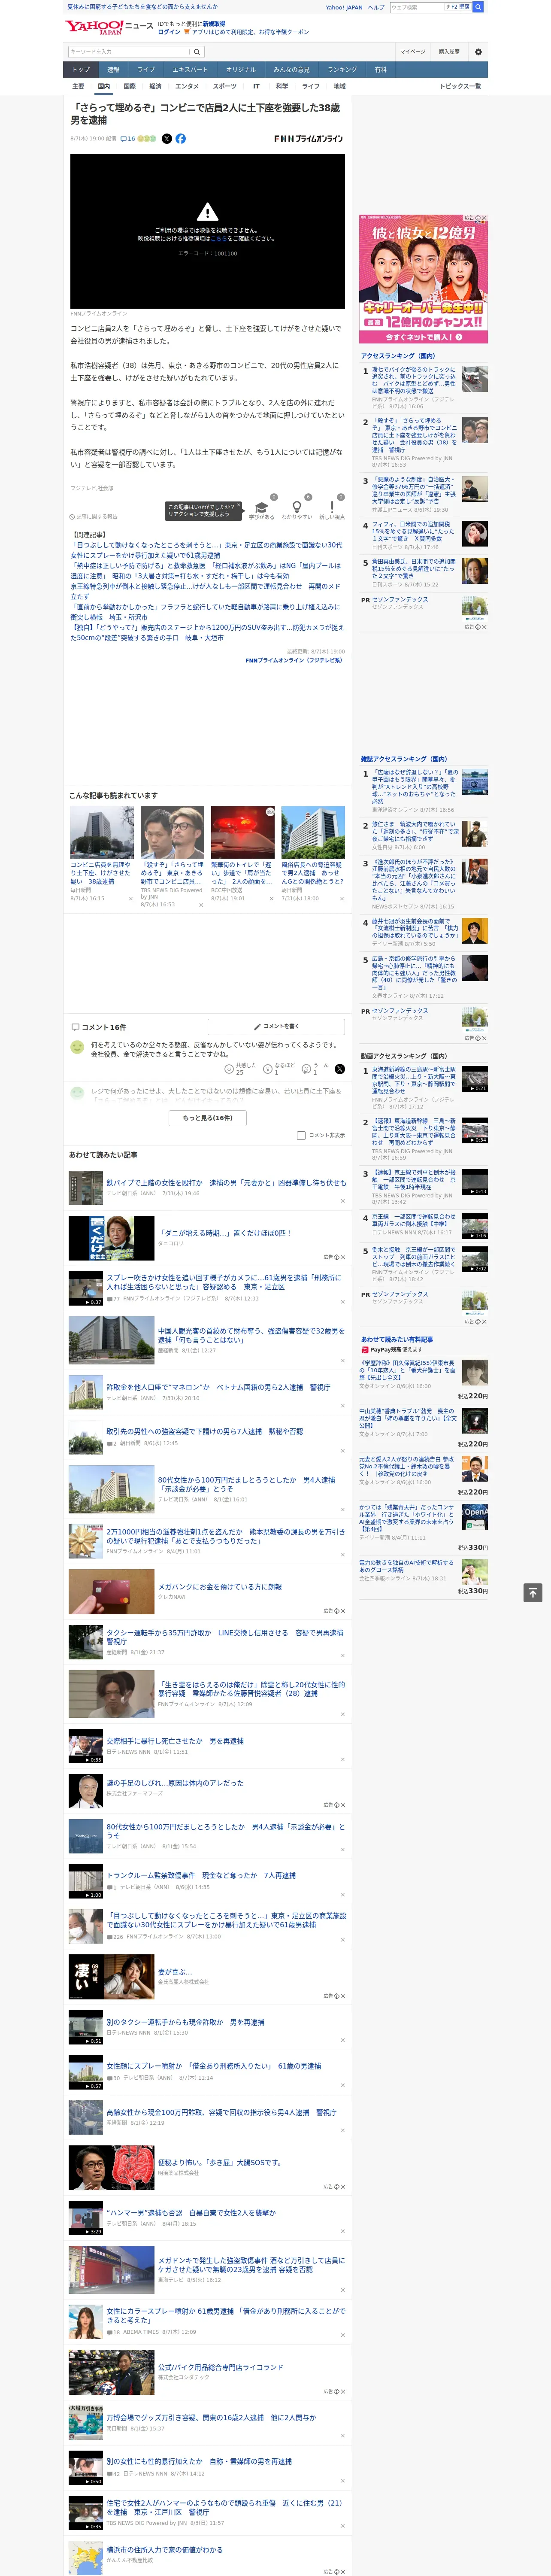Click the 記事に関する報告 report icon link
Image resolution: width=551 pixels, height=2576 pixels.
point(94,517)
